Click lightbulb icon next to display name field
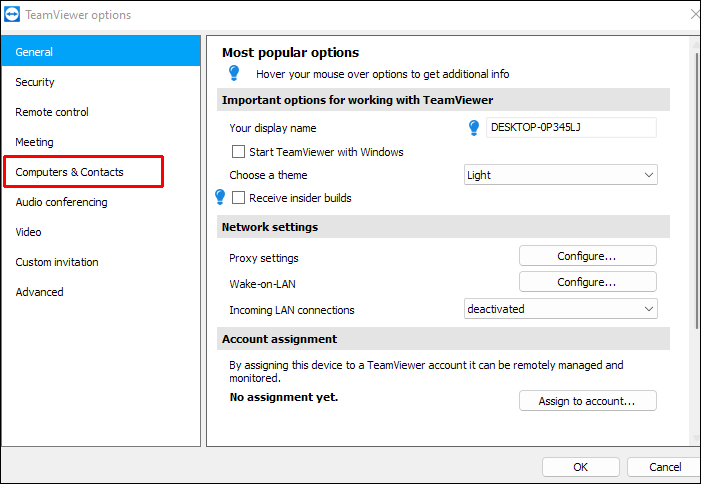 click(474, 127)
